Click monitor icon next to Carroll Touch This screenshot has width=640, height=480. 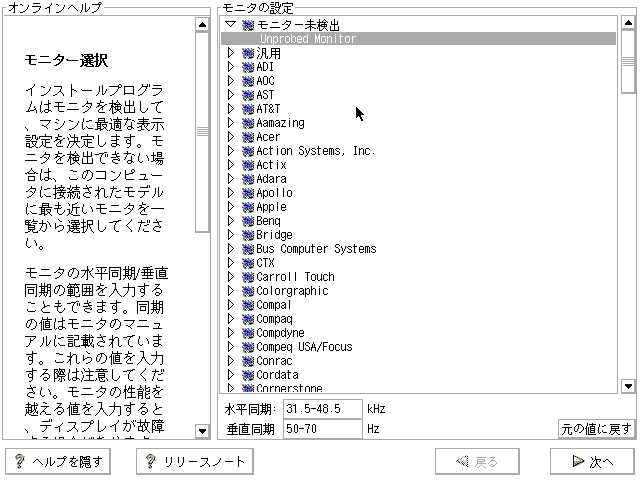(x=248, y=277)
